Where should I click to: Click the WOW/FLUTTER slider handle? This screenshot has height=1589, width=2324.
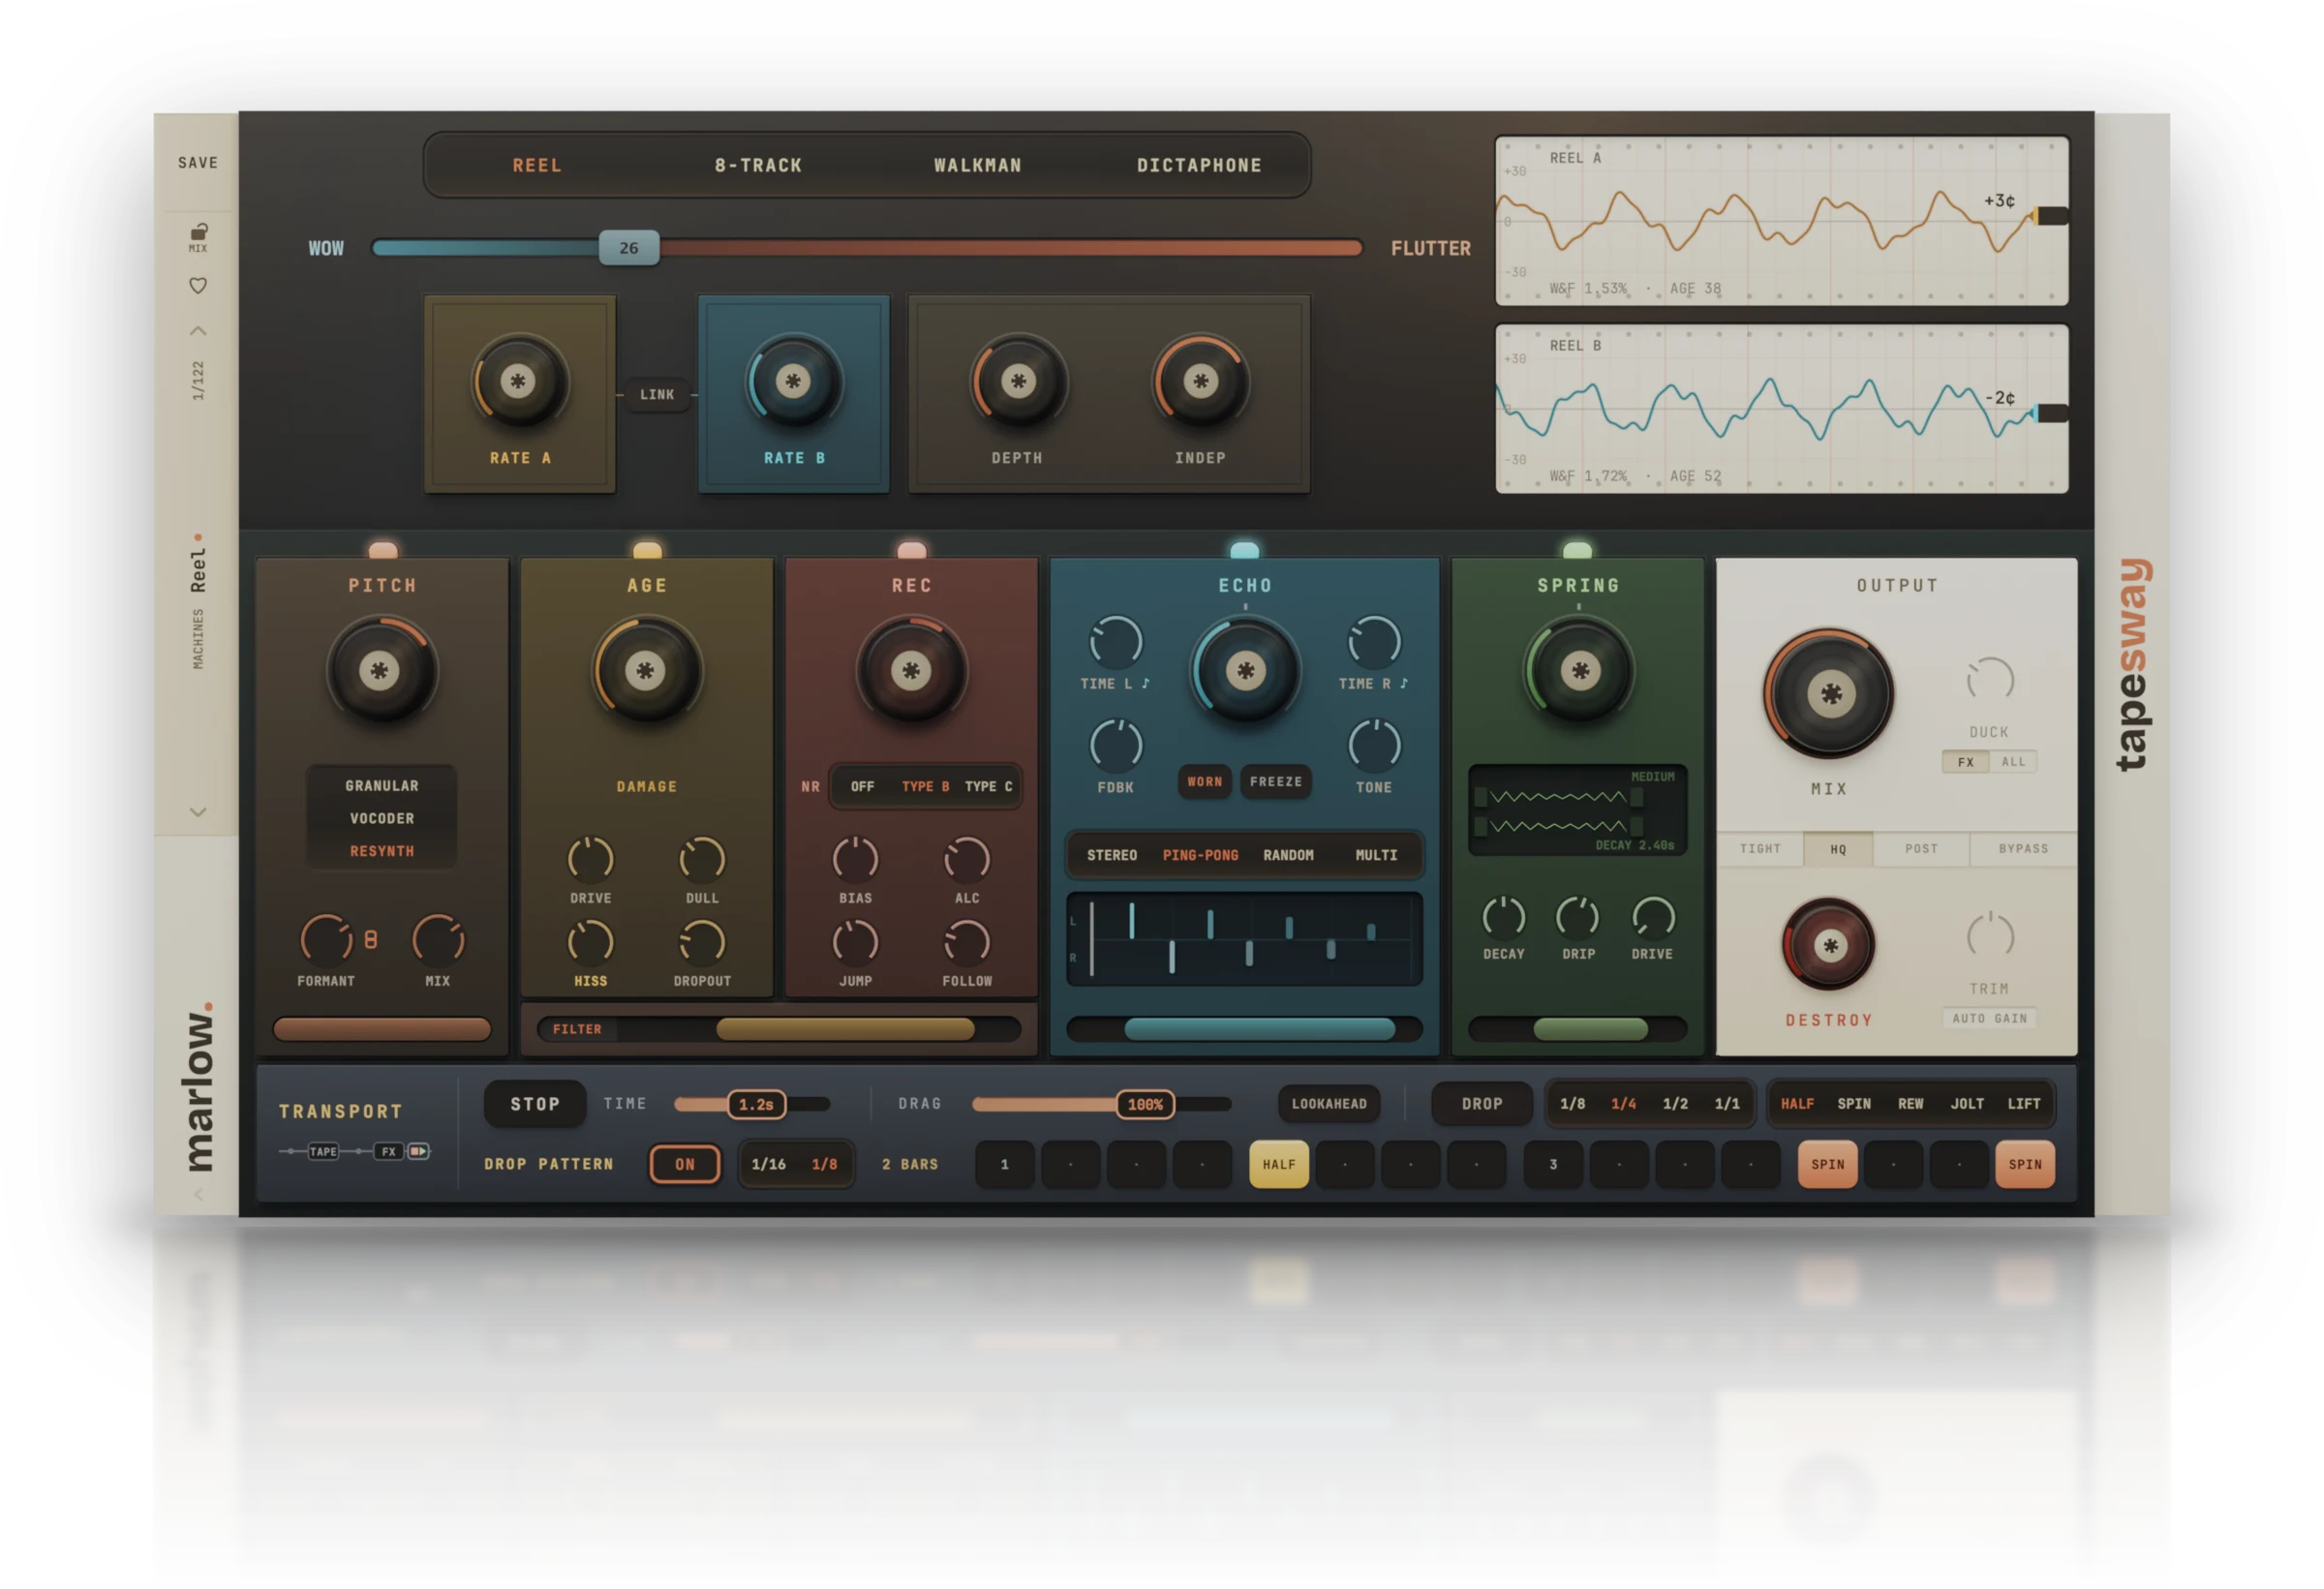[x=629, y=248]
